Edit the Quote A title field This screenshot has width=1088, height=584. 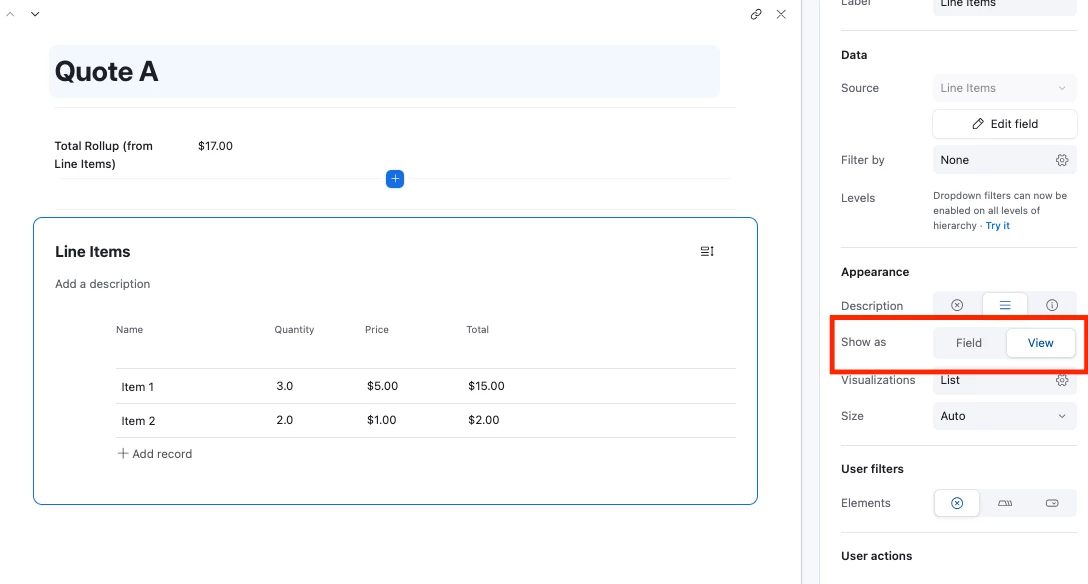click(384, 71)
